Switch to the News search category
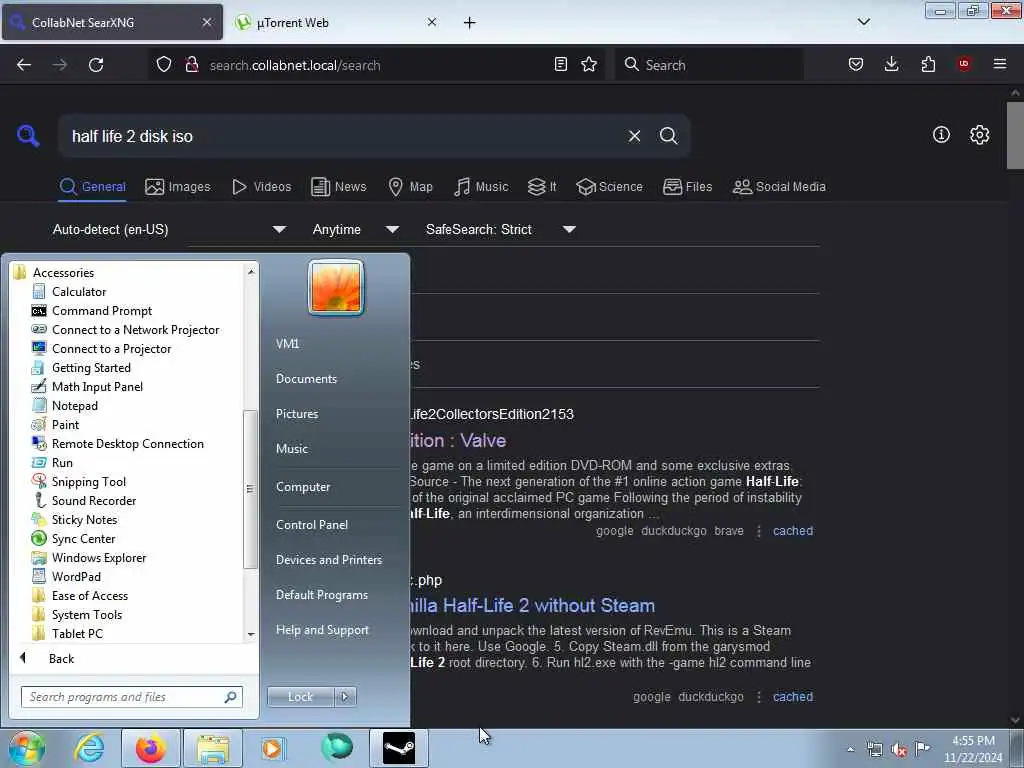 (338, 187)
